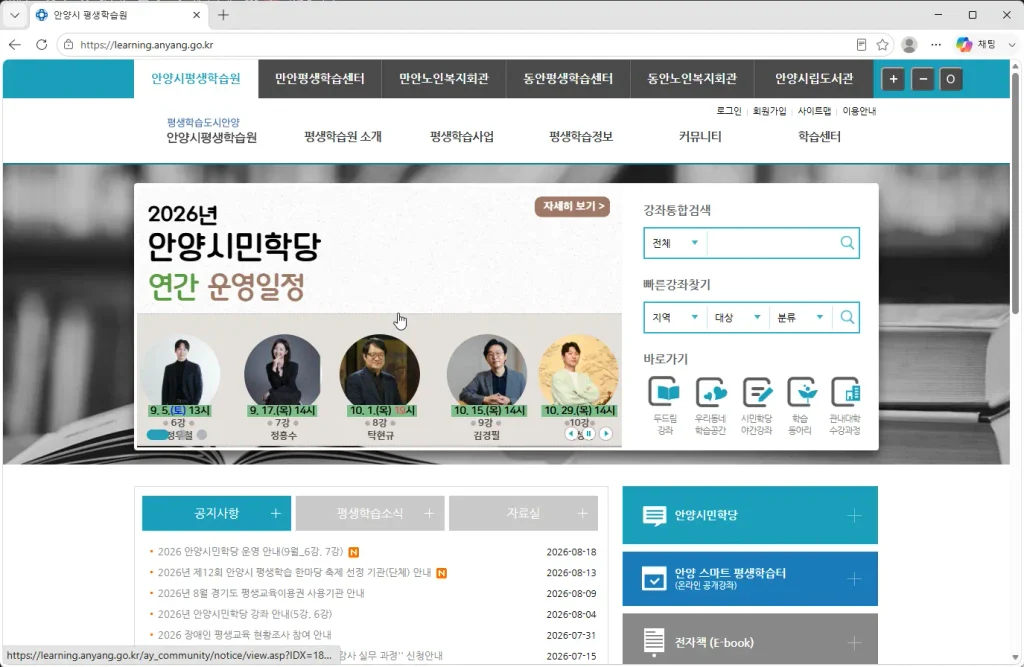Open notice 2026 장애인 평생교육 현황조사
Viewport: 1024px width, 667px height.
coord(244,635)
